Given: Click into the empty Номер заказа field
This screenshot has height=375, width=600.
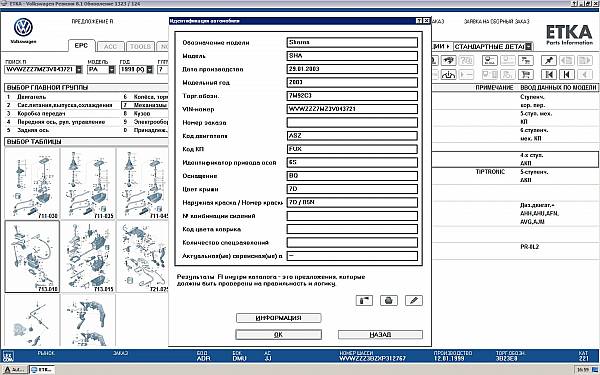Looking at the screenshot, I should tap(352, 122).
